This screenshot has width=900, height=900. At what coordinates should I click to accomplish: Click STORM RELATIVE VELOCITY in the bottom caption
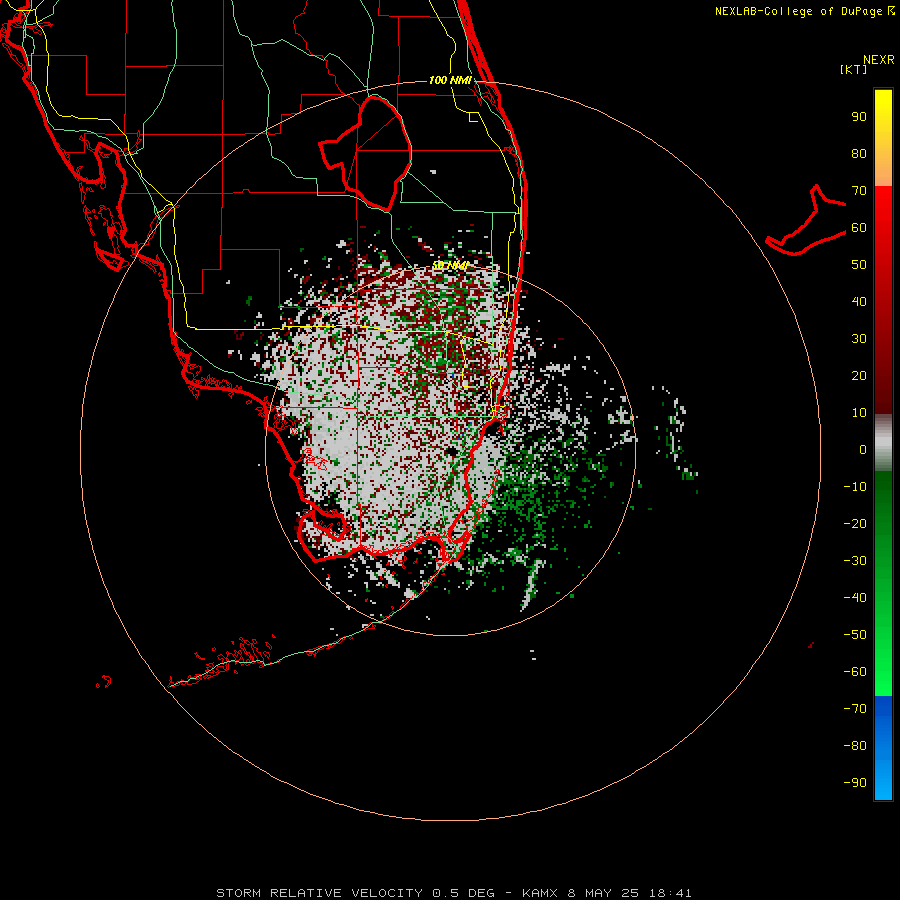[320, 893]
